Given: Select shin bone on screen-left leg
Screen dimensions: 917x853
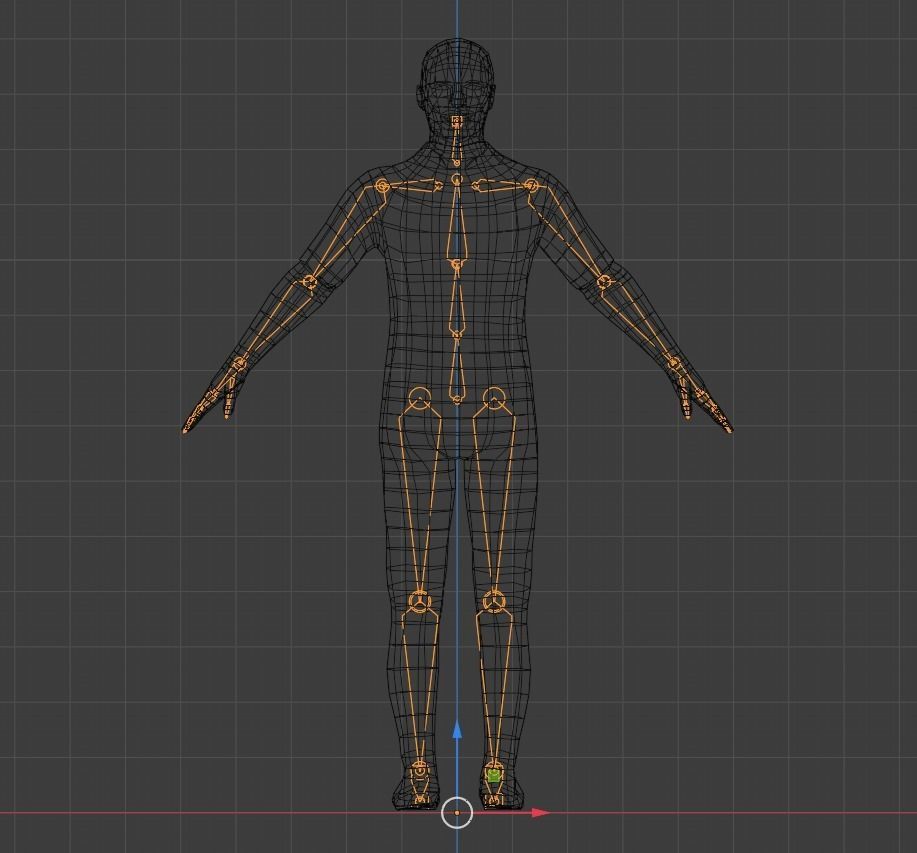Looking at the screenshot, I should pyautogui.click(x=420, y=684).
